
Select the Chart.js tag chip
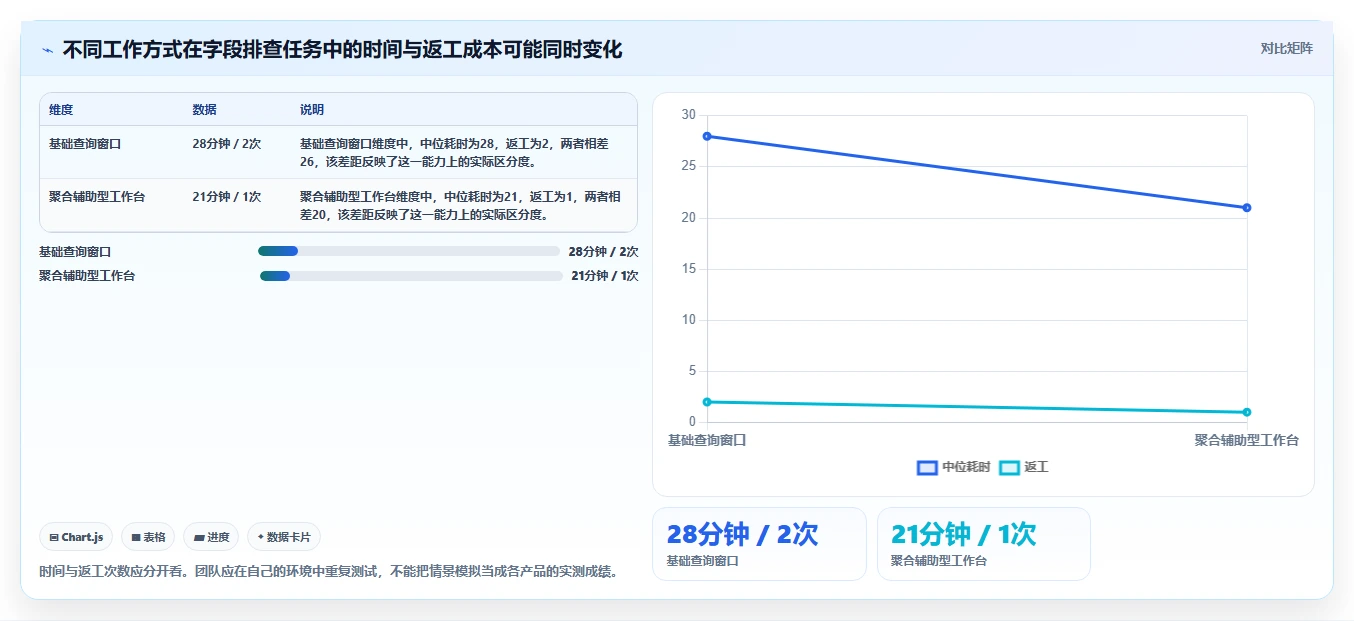[77, 537]
